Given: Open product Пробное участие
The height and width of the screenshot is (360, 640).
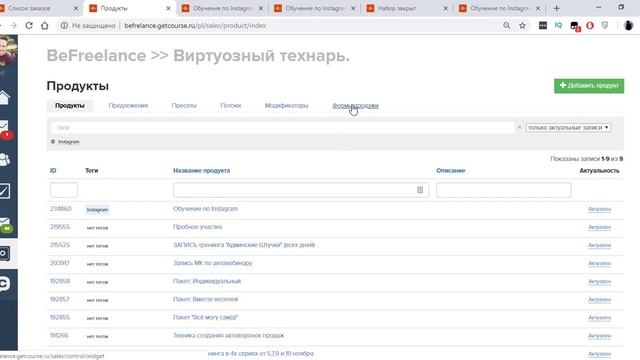Looking at the screenshot, I should (x=198, y=227).
